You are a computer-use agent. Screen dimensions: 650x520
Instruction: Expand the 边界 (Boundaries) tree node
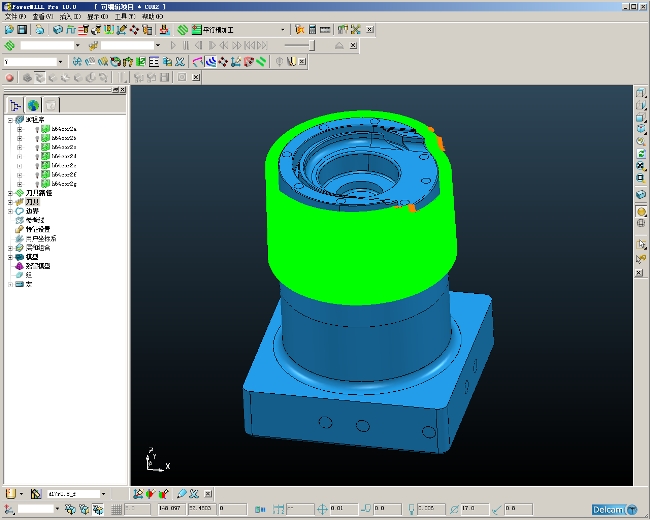coord(10,211)
